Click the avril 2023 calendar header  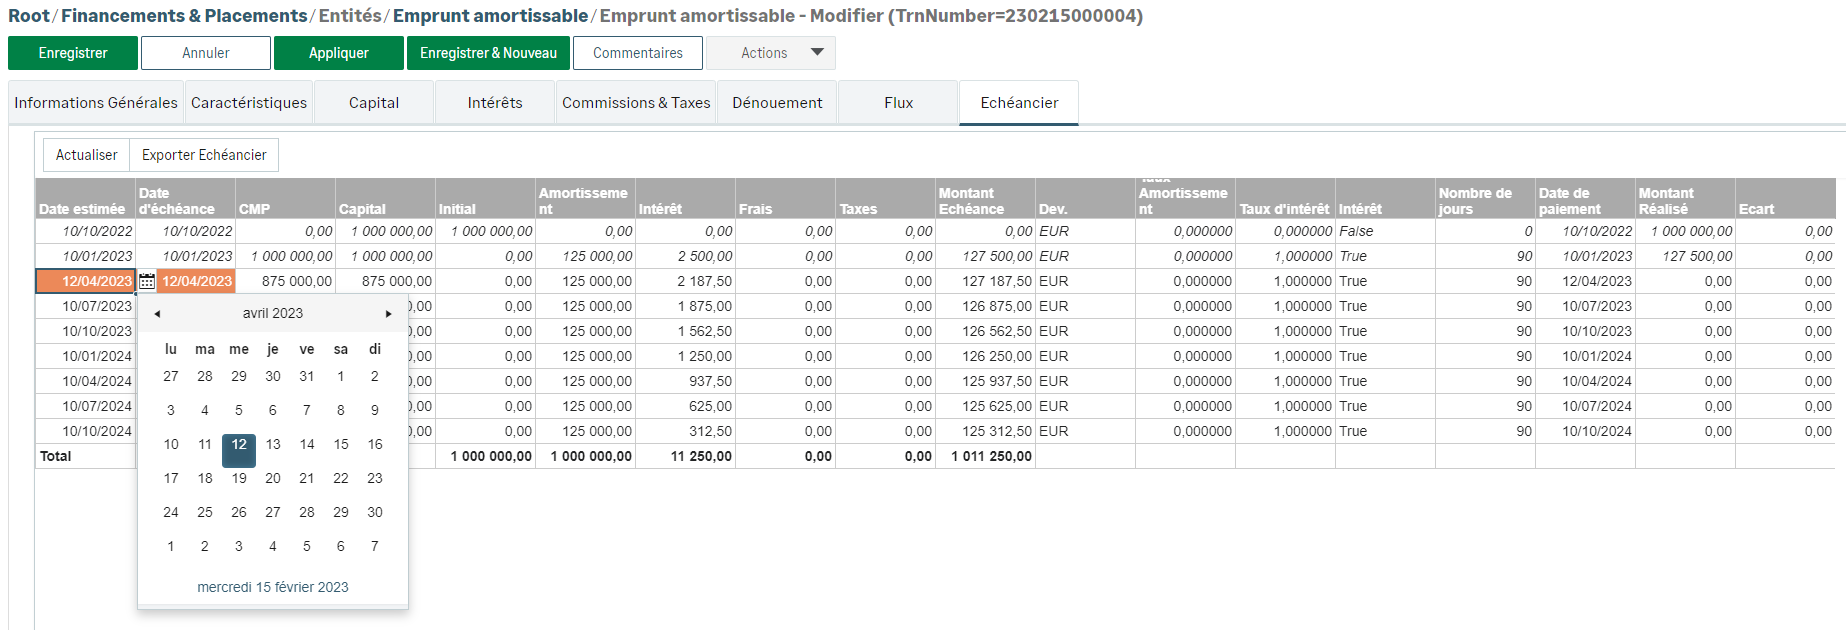(272, 314)
